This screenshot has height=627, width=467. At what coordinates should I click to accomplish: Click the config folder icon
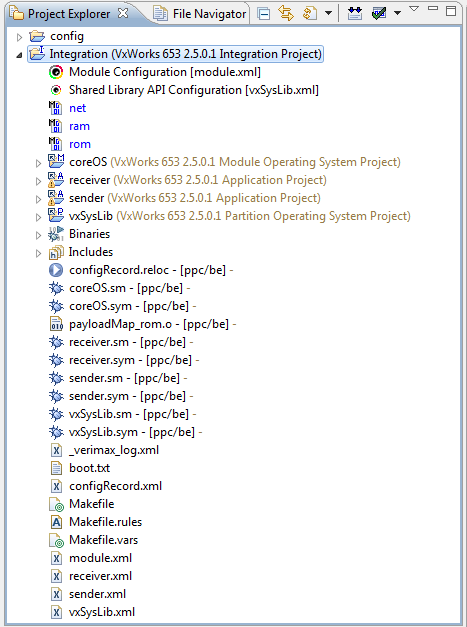pos(37,36)
